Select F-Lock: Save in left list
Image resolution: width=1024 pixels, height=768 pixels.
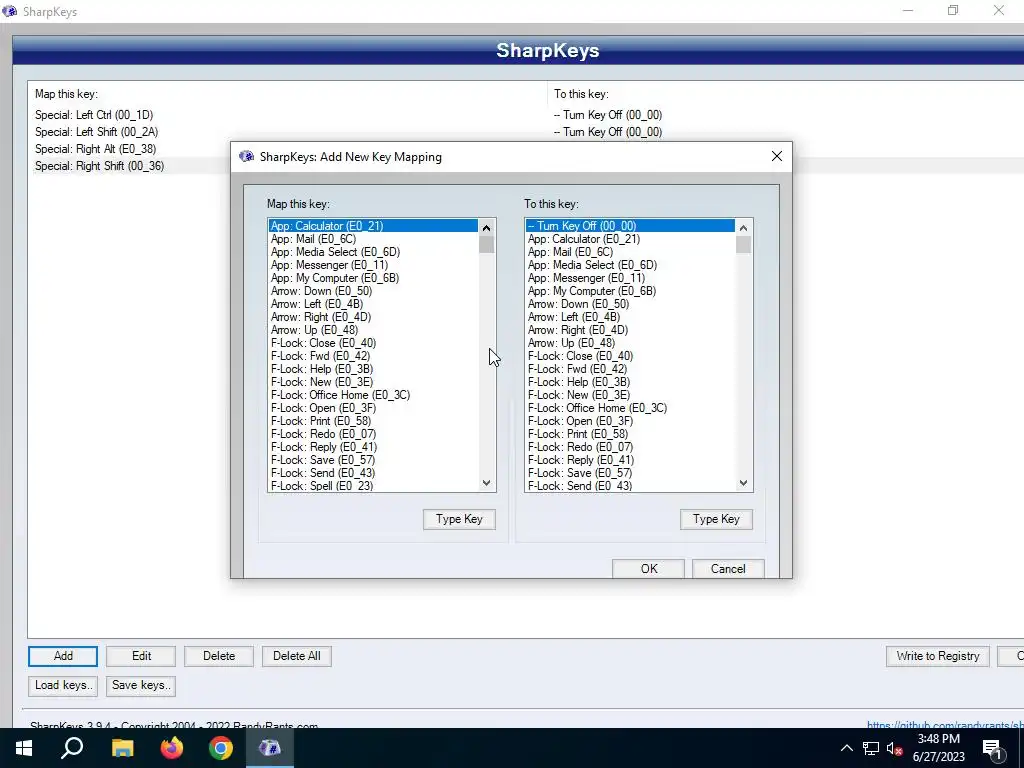tap(373, 460)
